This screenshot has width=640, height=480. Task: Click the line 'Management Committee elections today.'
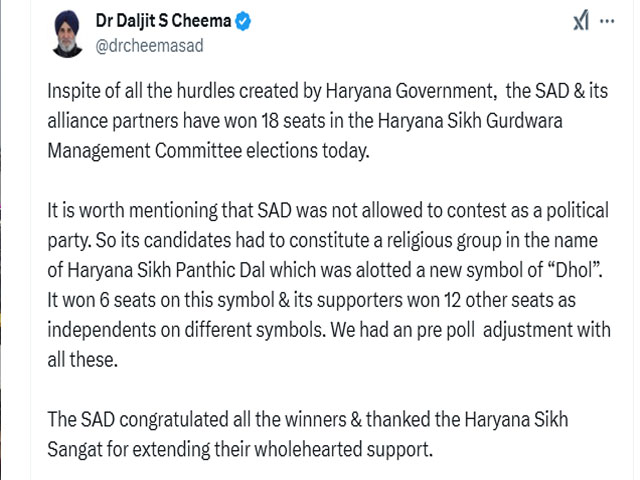point(208,150)
